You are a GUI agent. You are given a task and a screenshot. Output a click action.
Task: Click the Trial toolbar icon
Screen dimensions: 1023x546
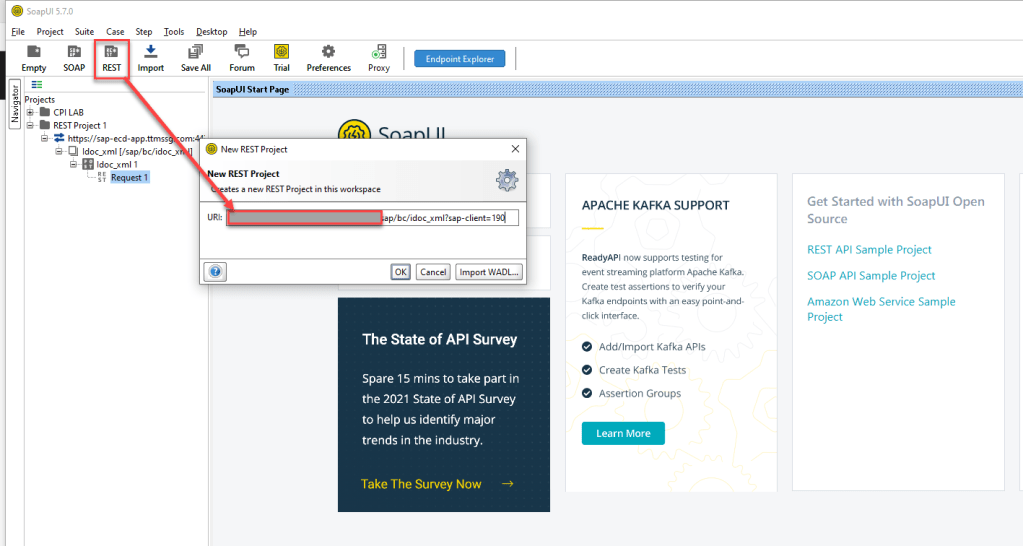click(281, 58)
